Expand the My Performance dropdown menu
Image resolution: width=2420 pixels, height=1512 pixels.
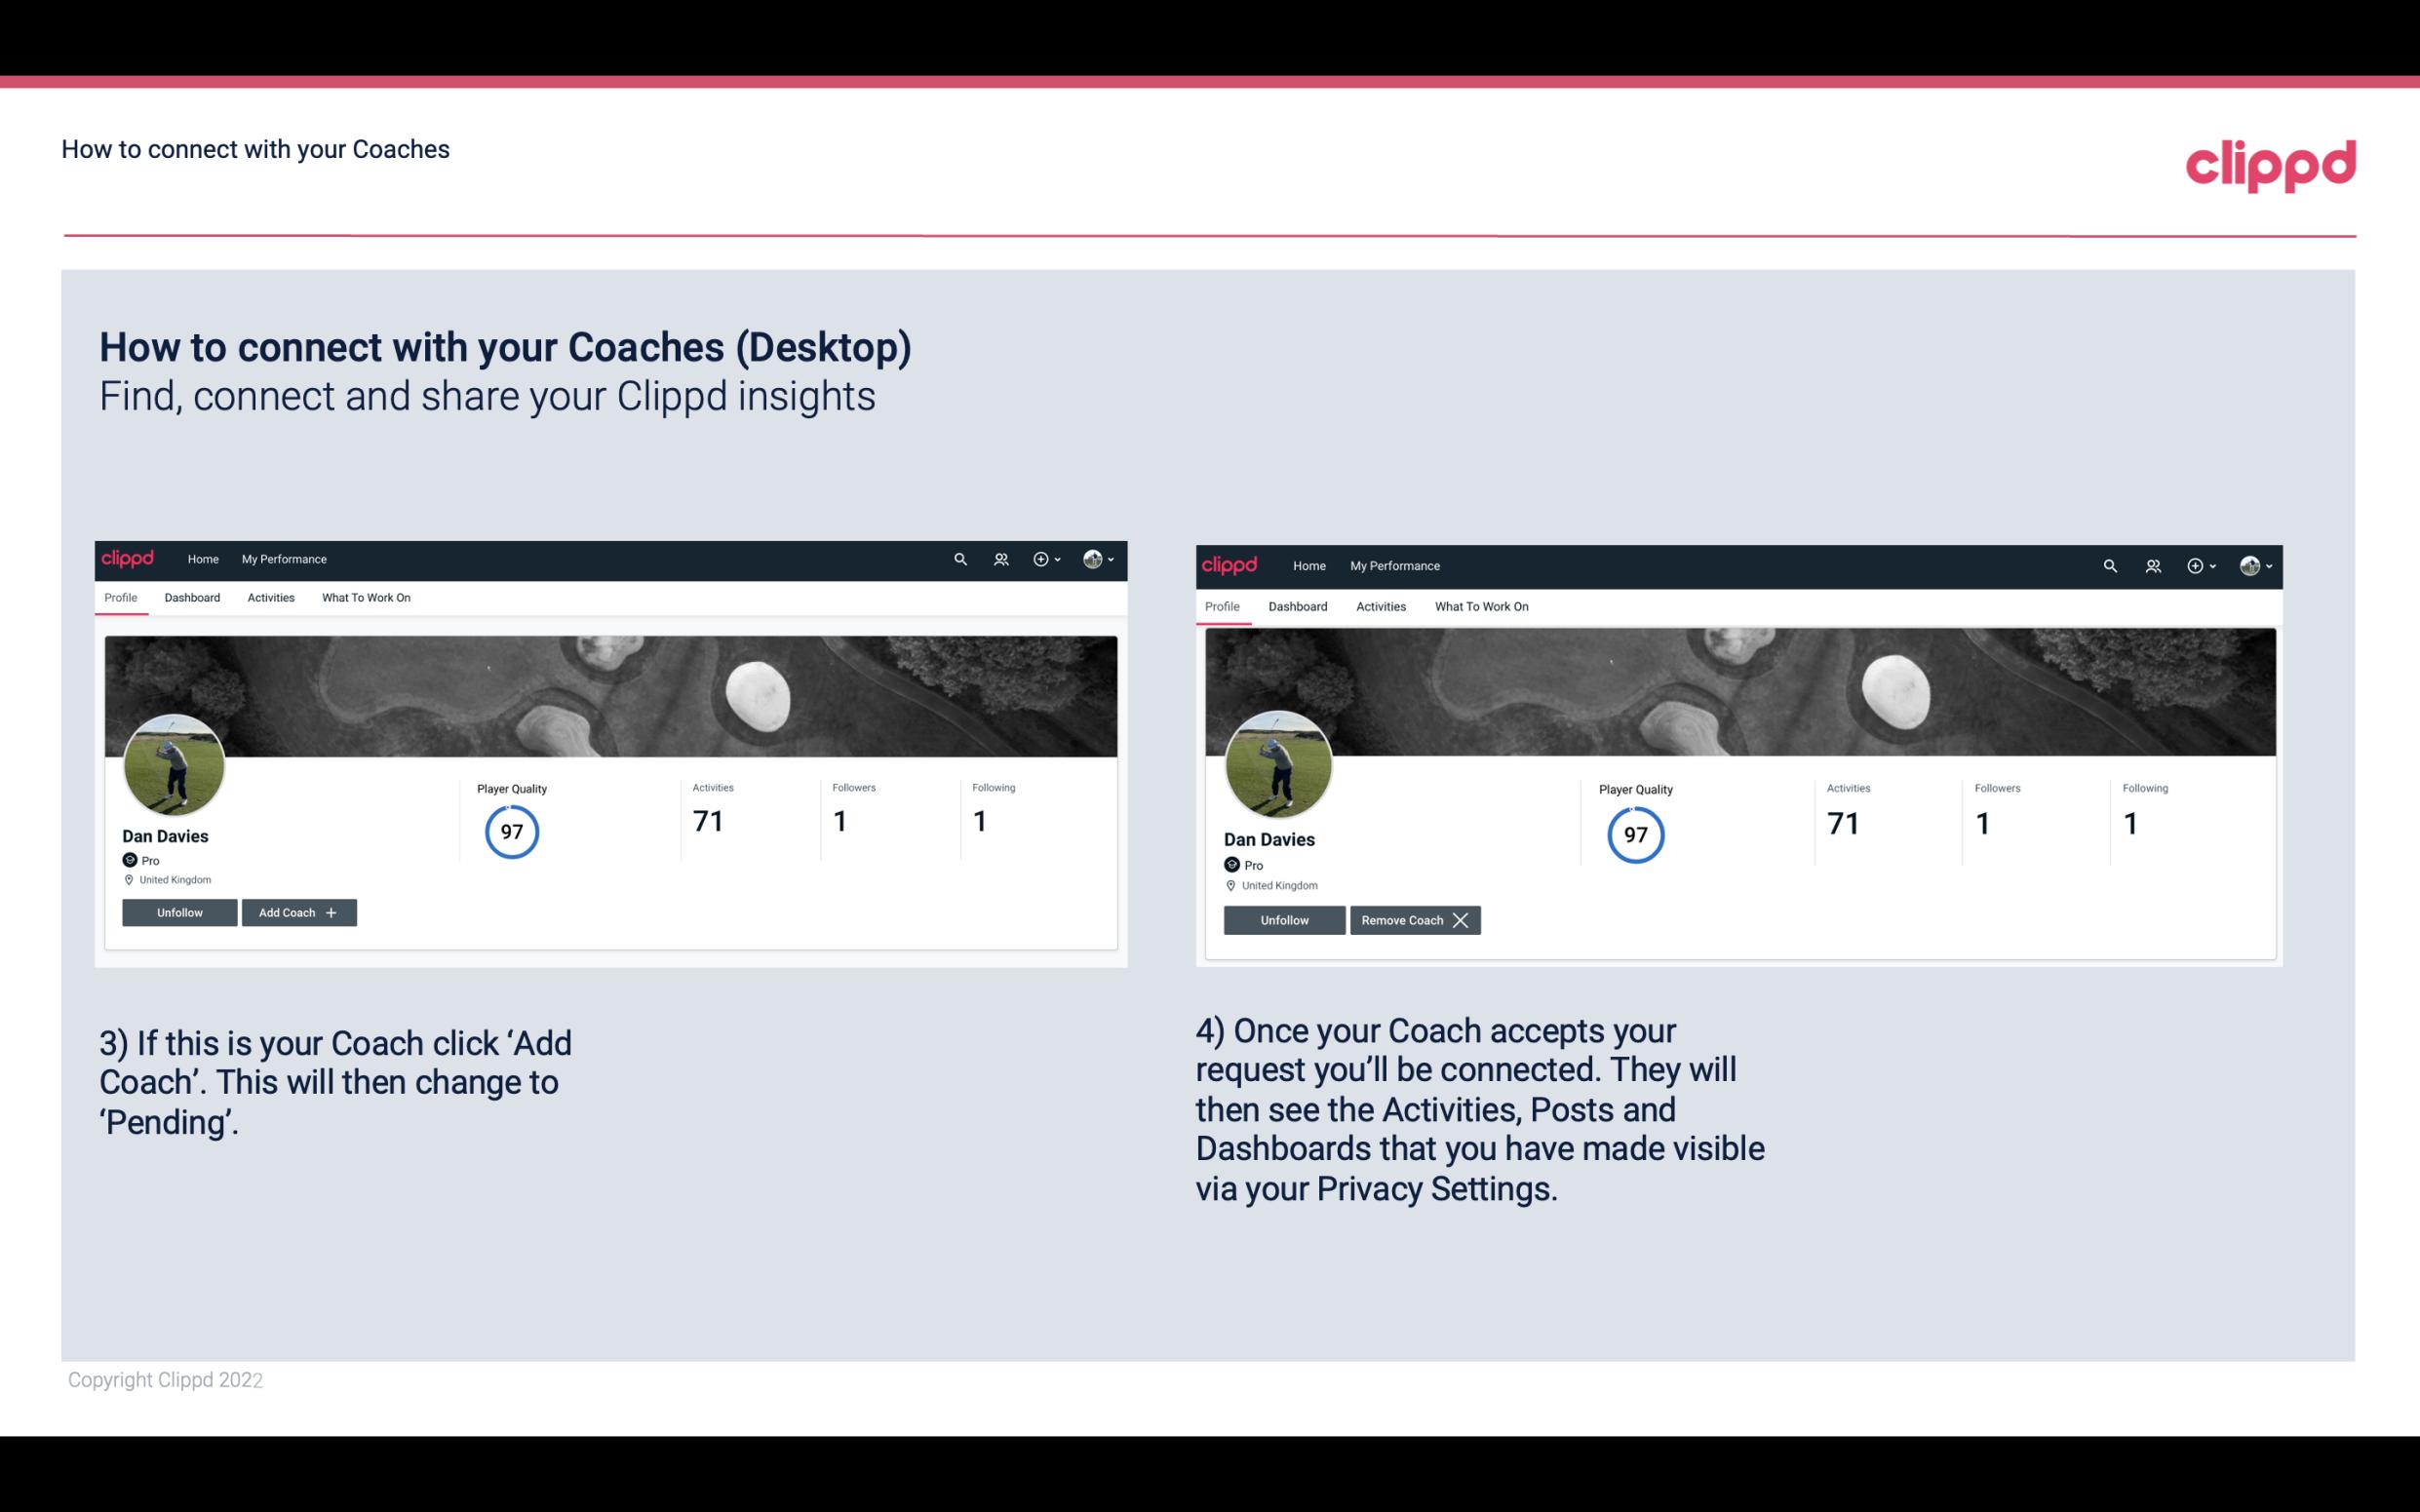pyautogui.click(x=282, y=558)
